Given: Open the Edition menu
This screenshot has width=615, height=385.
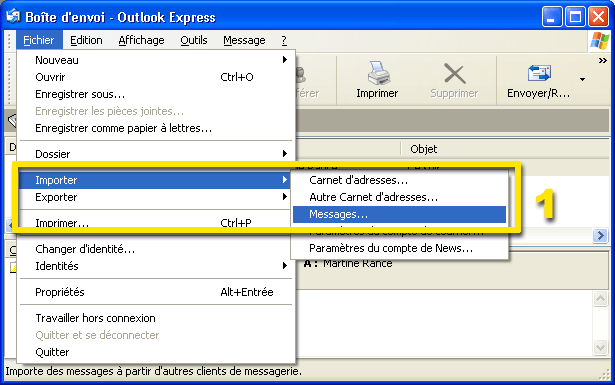Looking at the screenshot, I should (x=86, y=40).
